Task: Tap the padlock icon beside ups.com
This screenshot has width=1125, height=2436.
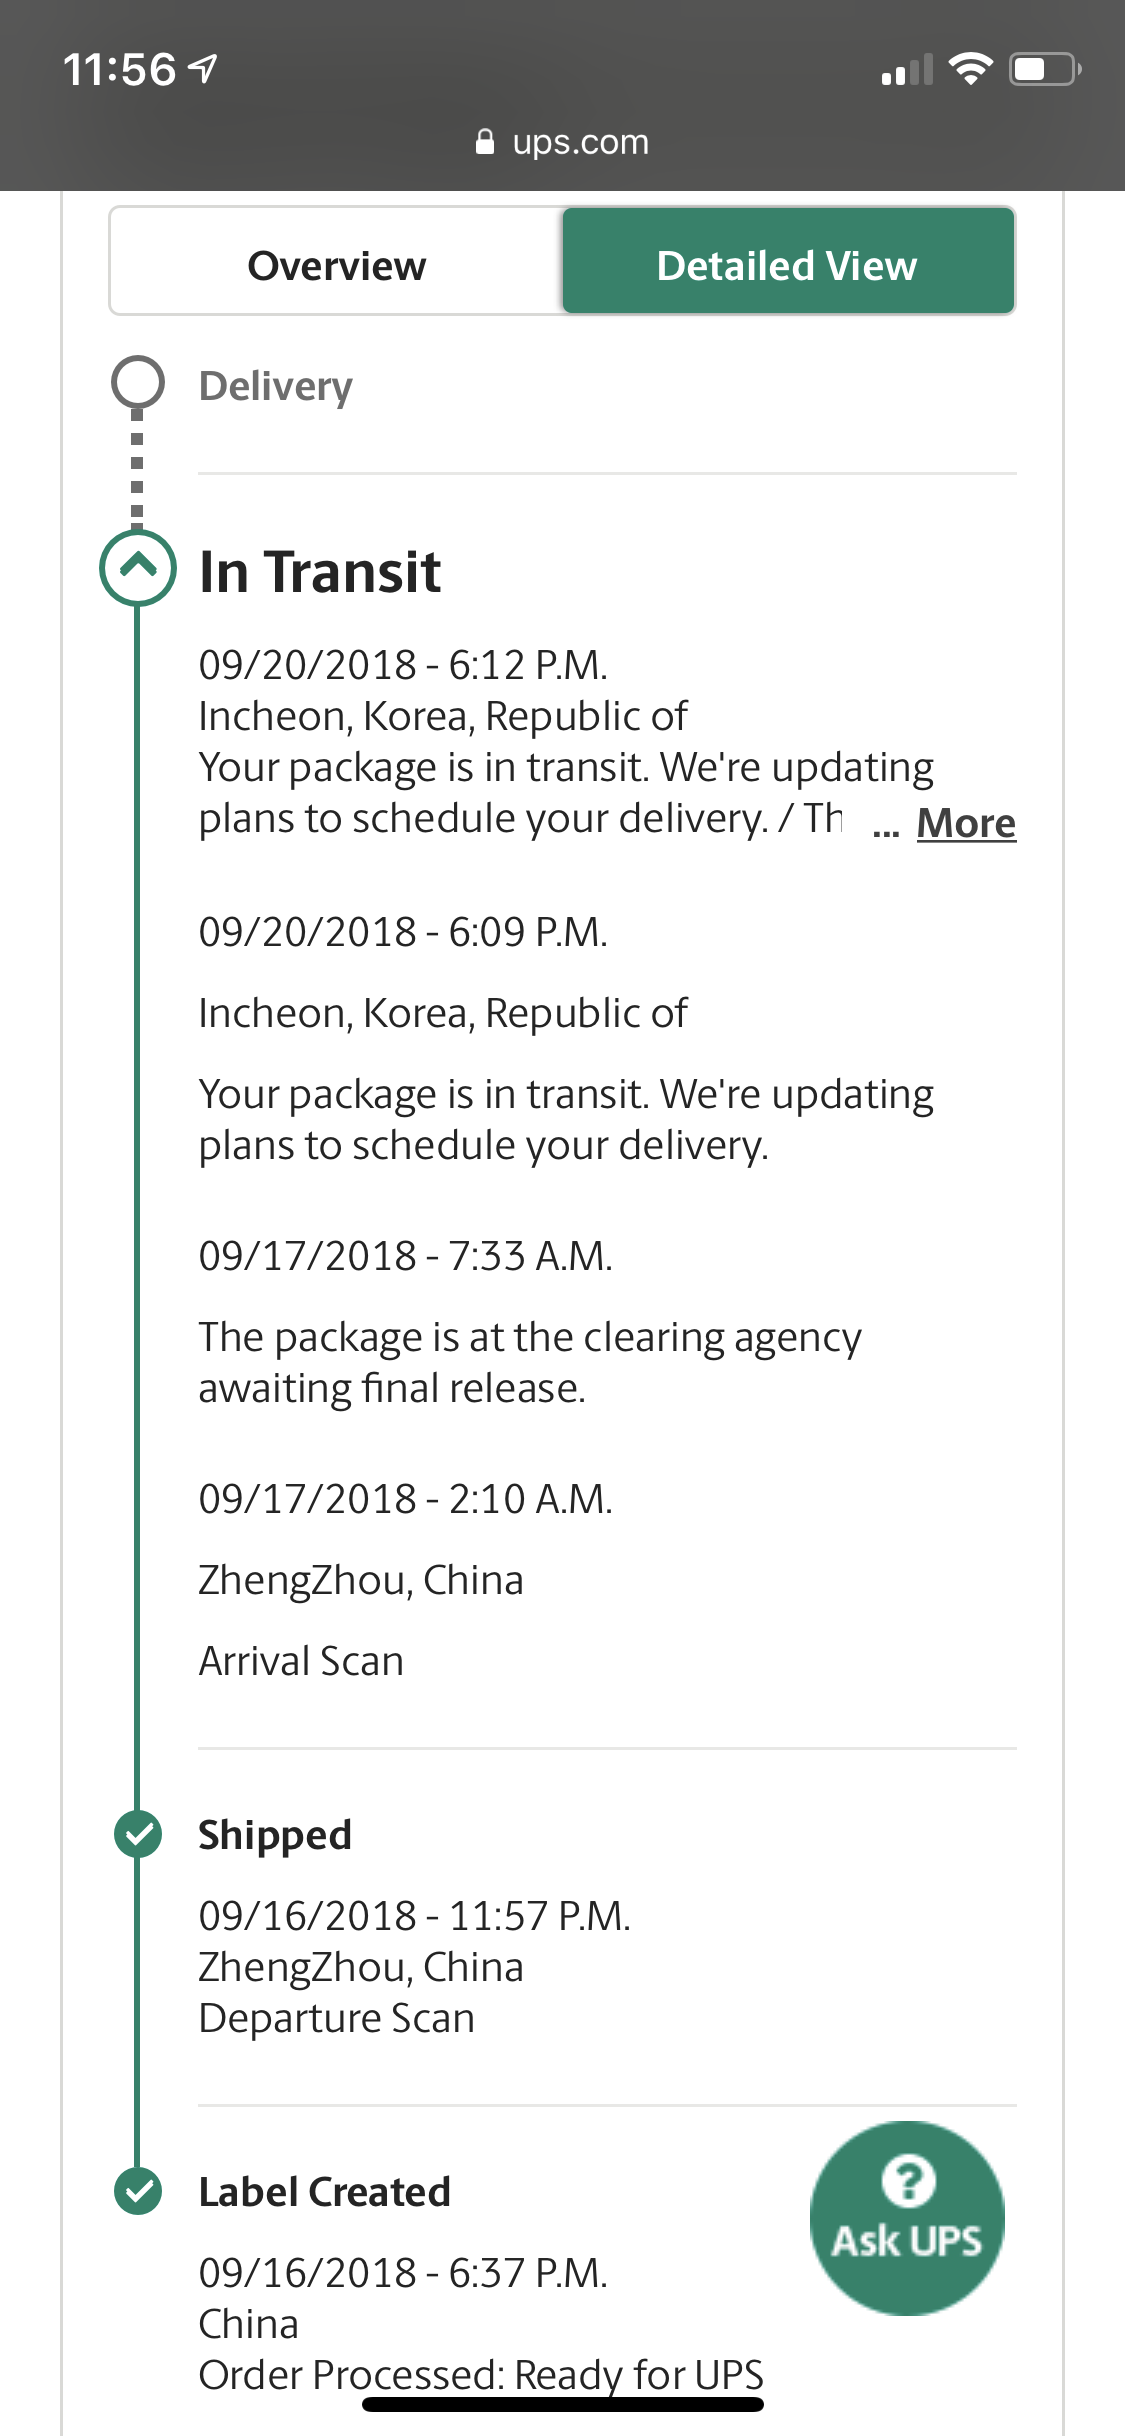Action: pos(485,142)
